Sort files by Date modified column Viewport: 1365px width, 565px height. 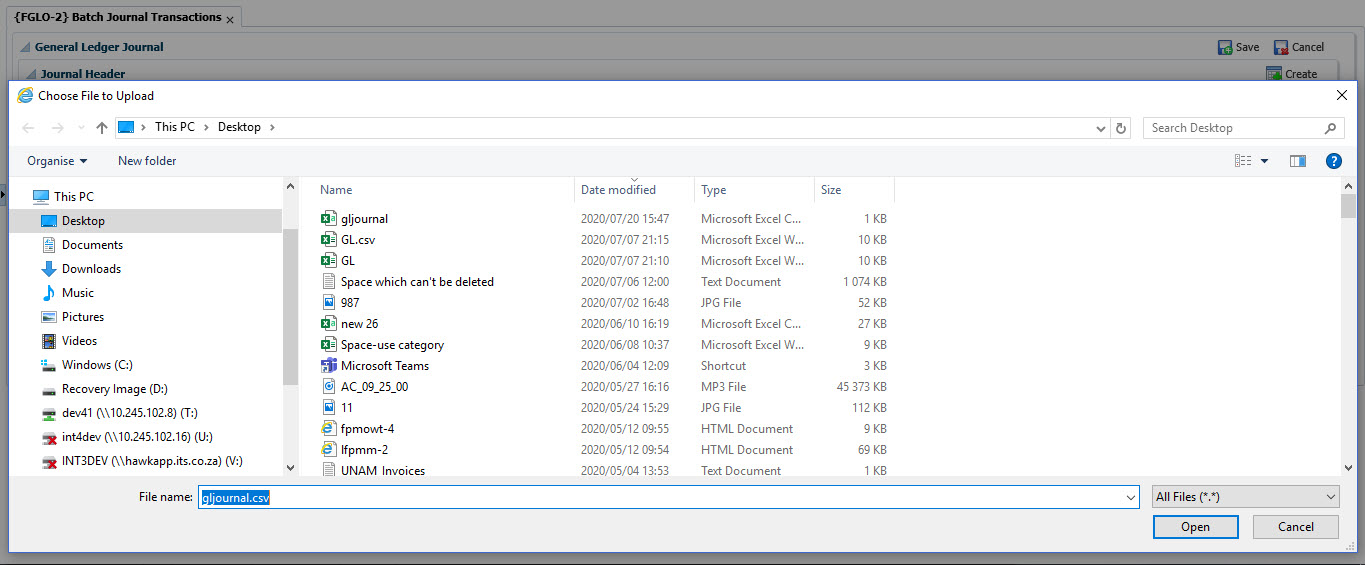click(x=618, y=190)
